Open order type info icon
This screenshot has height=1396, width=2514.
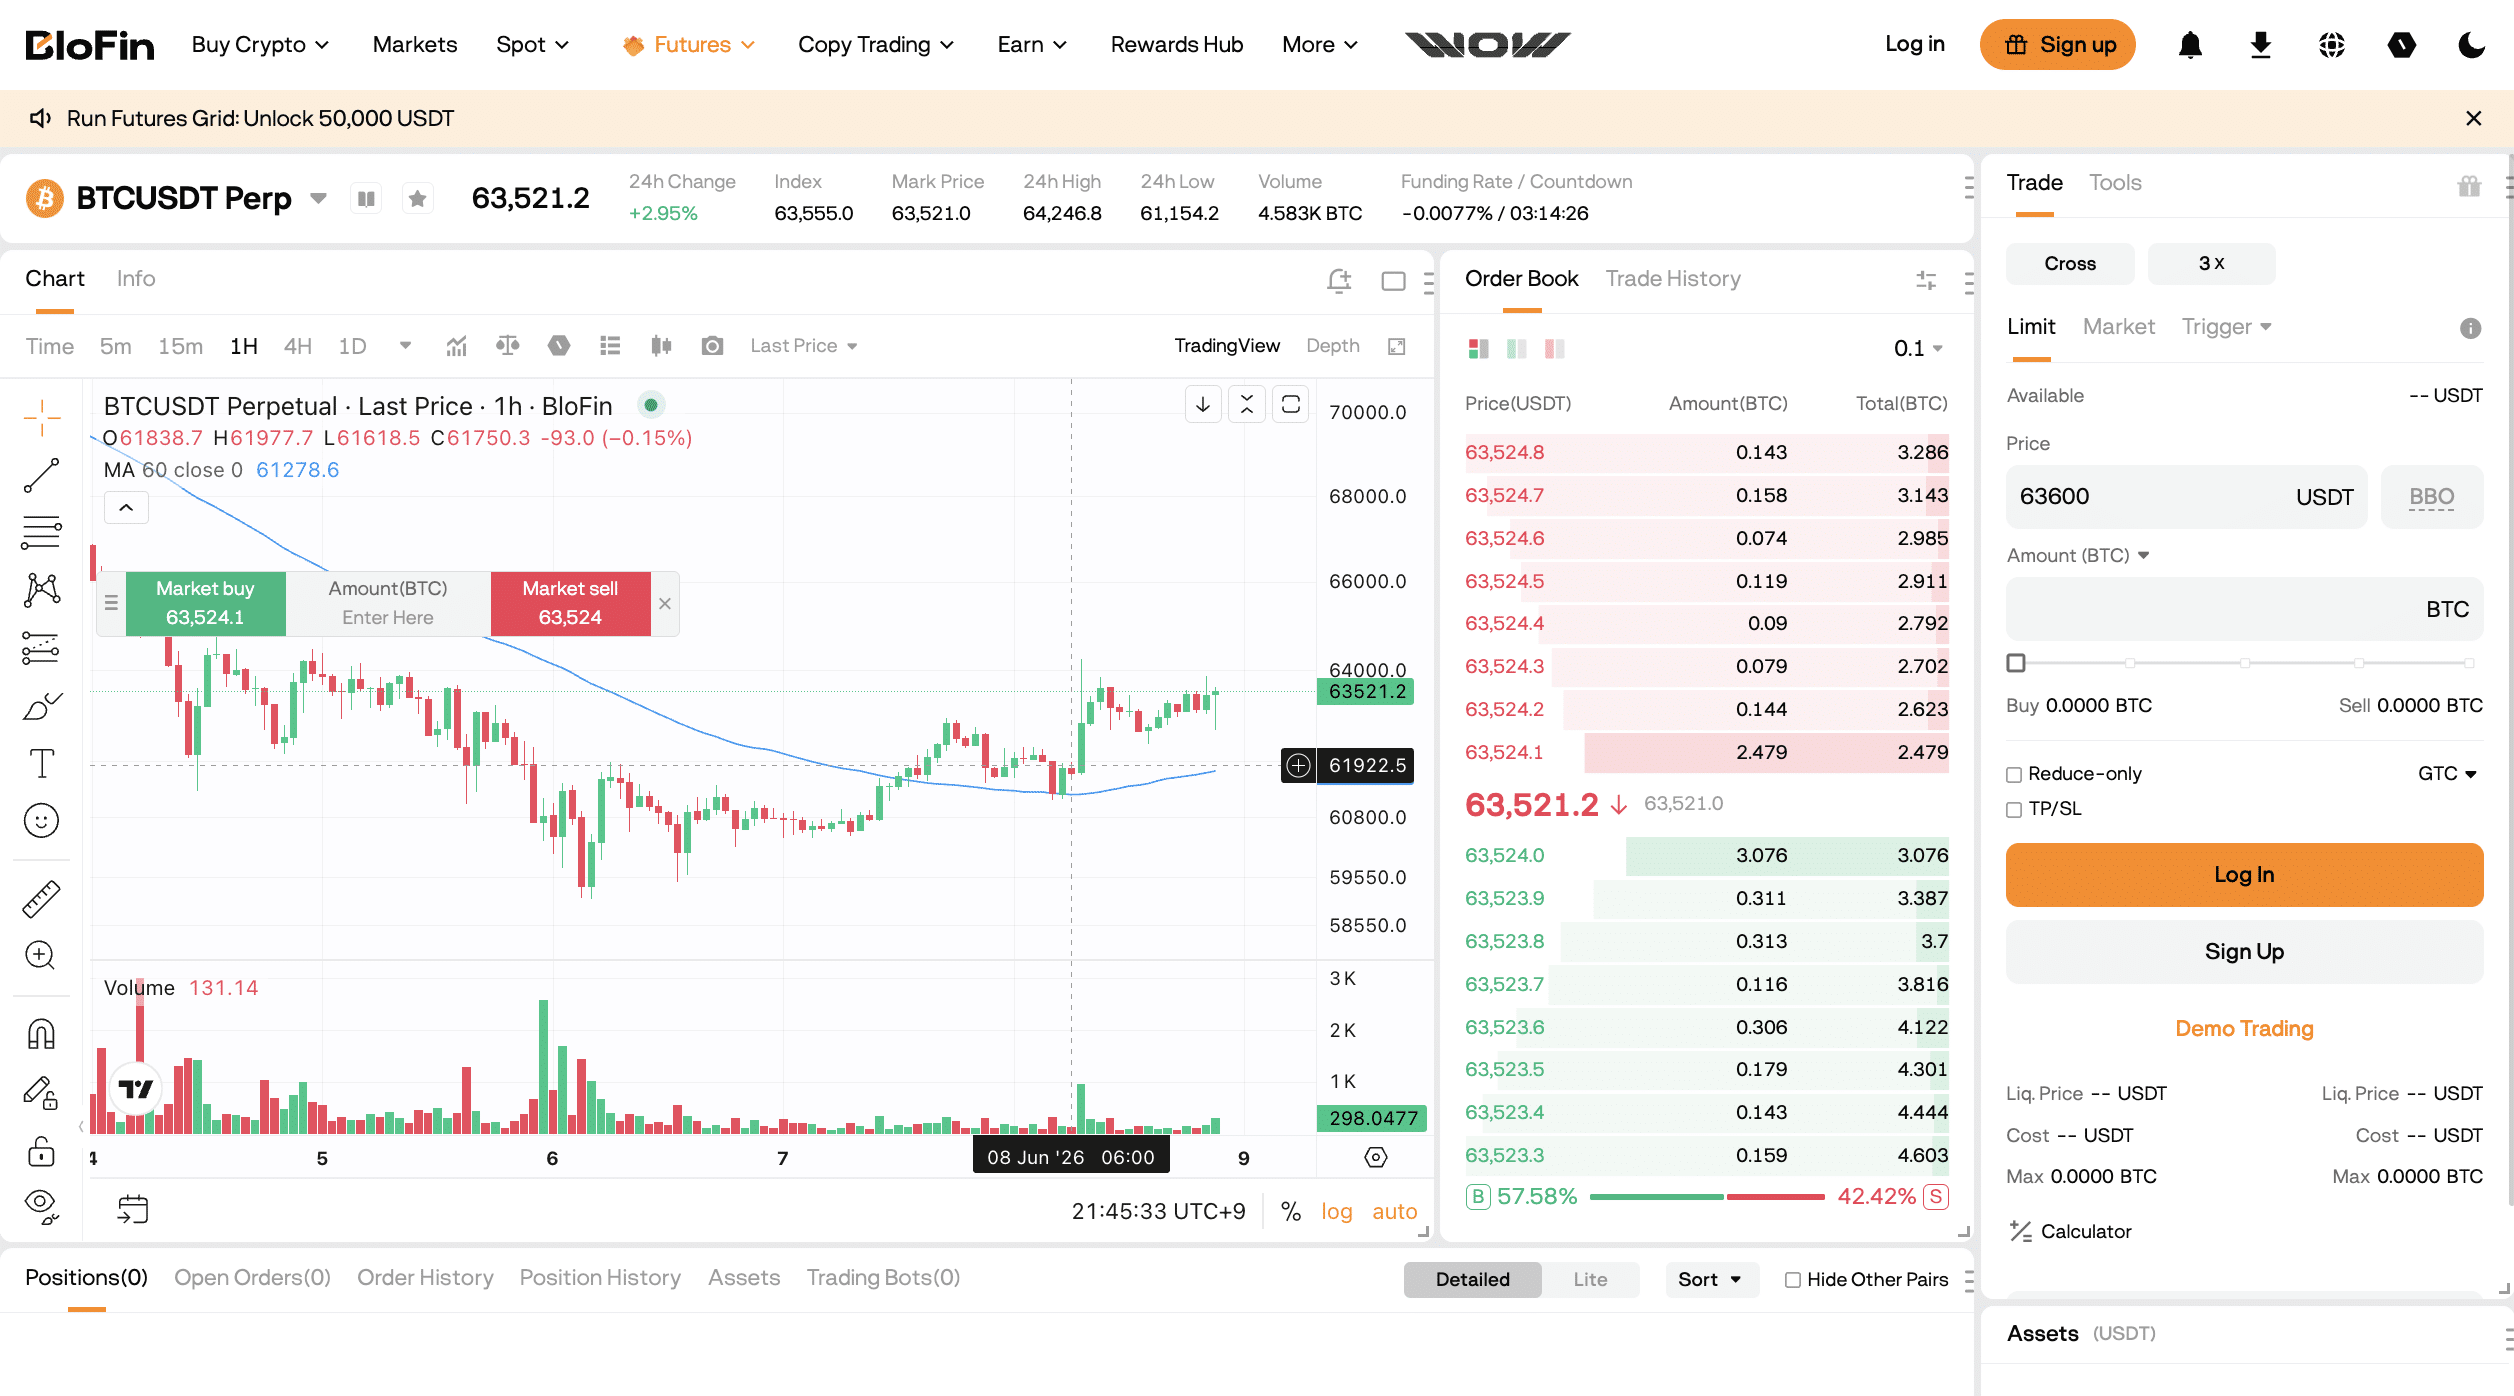coord(2470,328)
